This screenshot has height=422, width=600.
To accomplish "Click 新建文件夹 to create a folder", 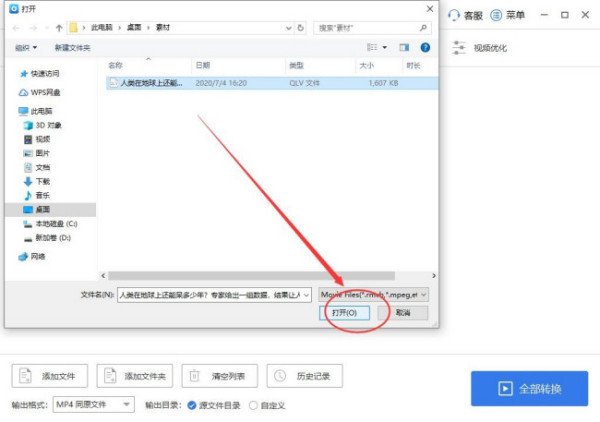I will coord(72,47).
